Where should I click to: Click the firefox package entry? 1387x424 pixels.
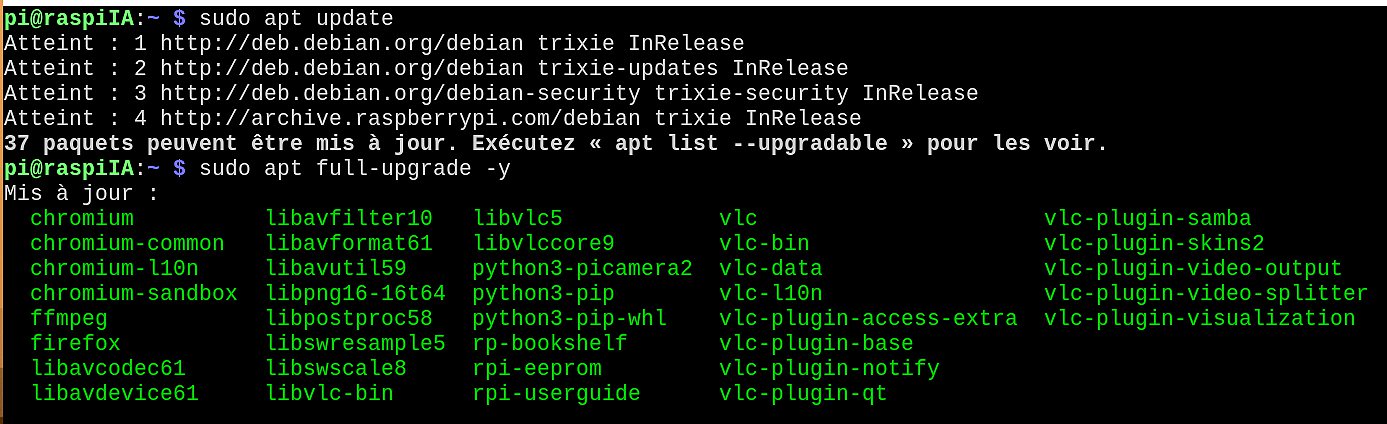[x=75, y=343]
